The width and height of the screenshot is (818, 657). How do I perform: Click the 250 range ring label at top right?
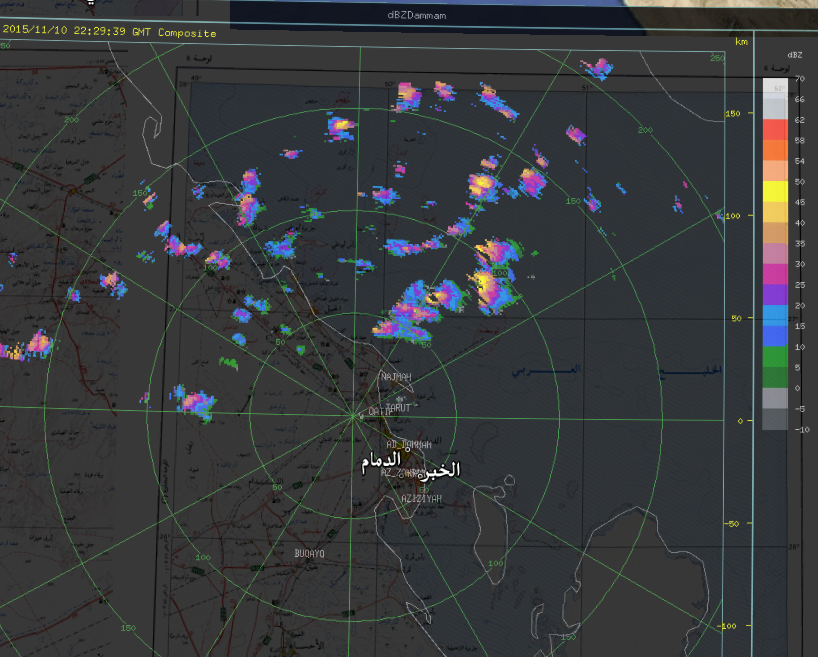(717, 58)
